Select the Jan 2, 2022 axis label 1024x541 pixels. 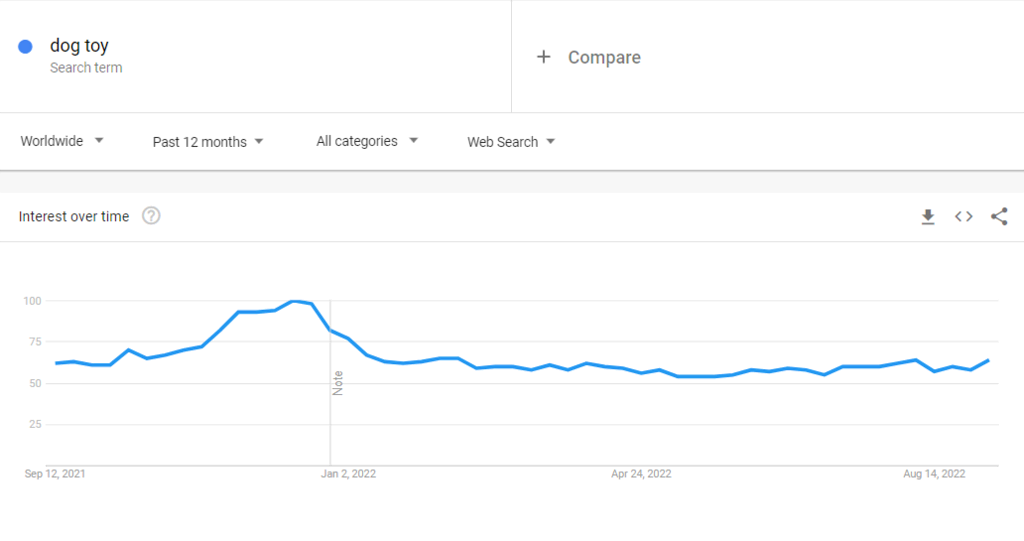[x=348, y=474]
